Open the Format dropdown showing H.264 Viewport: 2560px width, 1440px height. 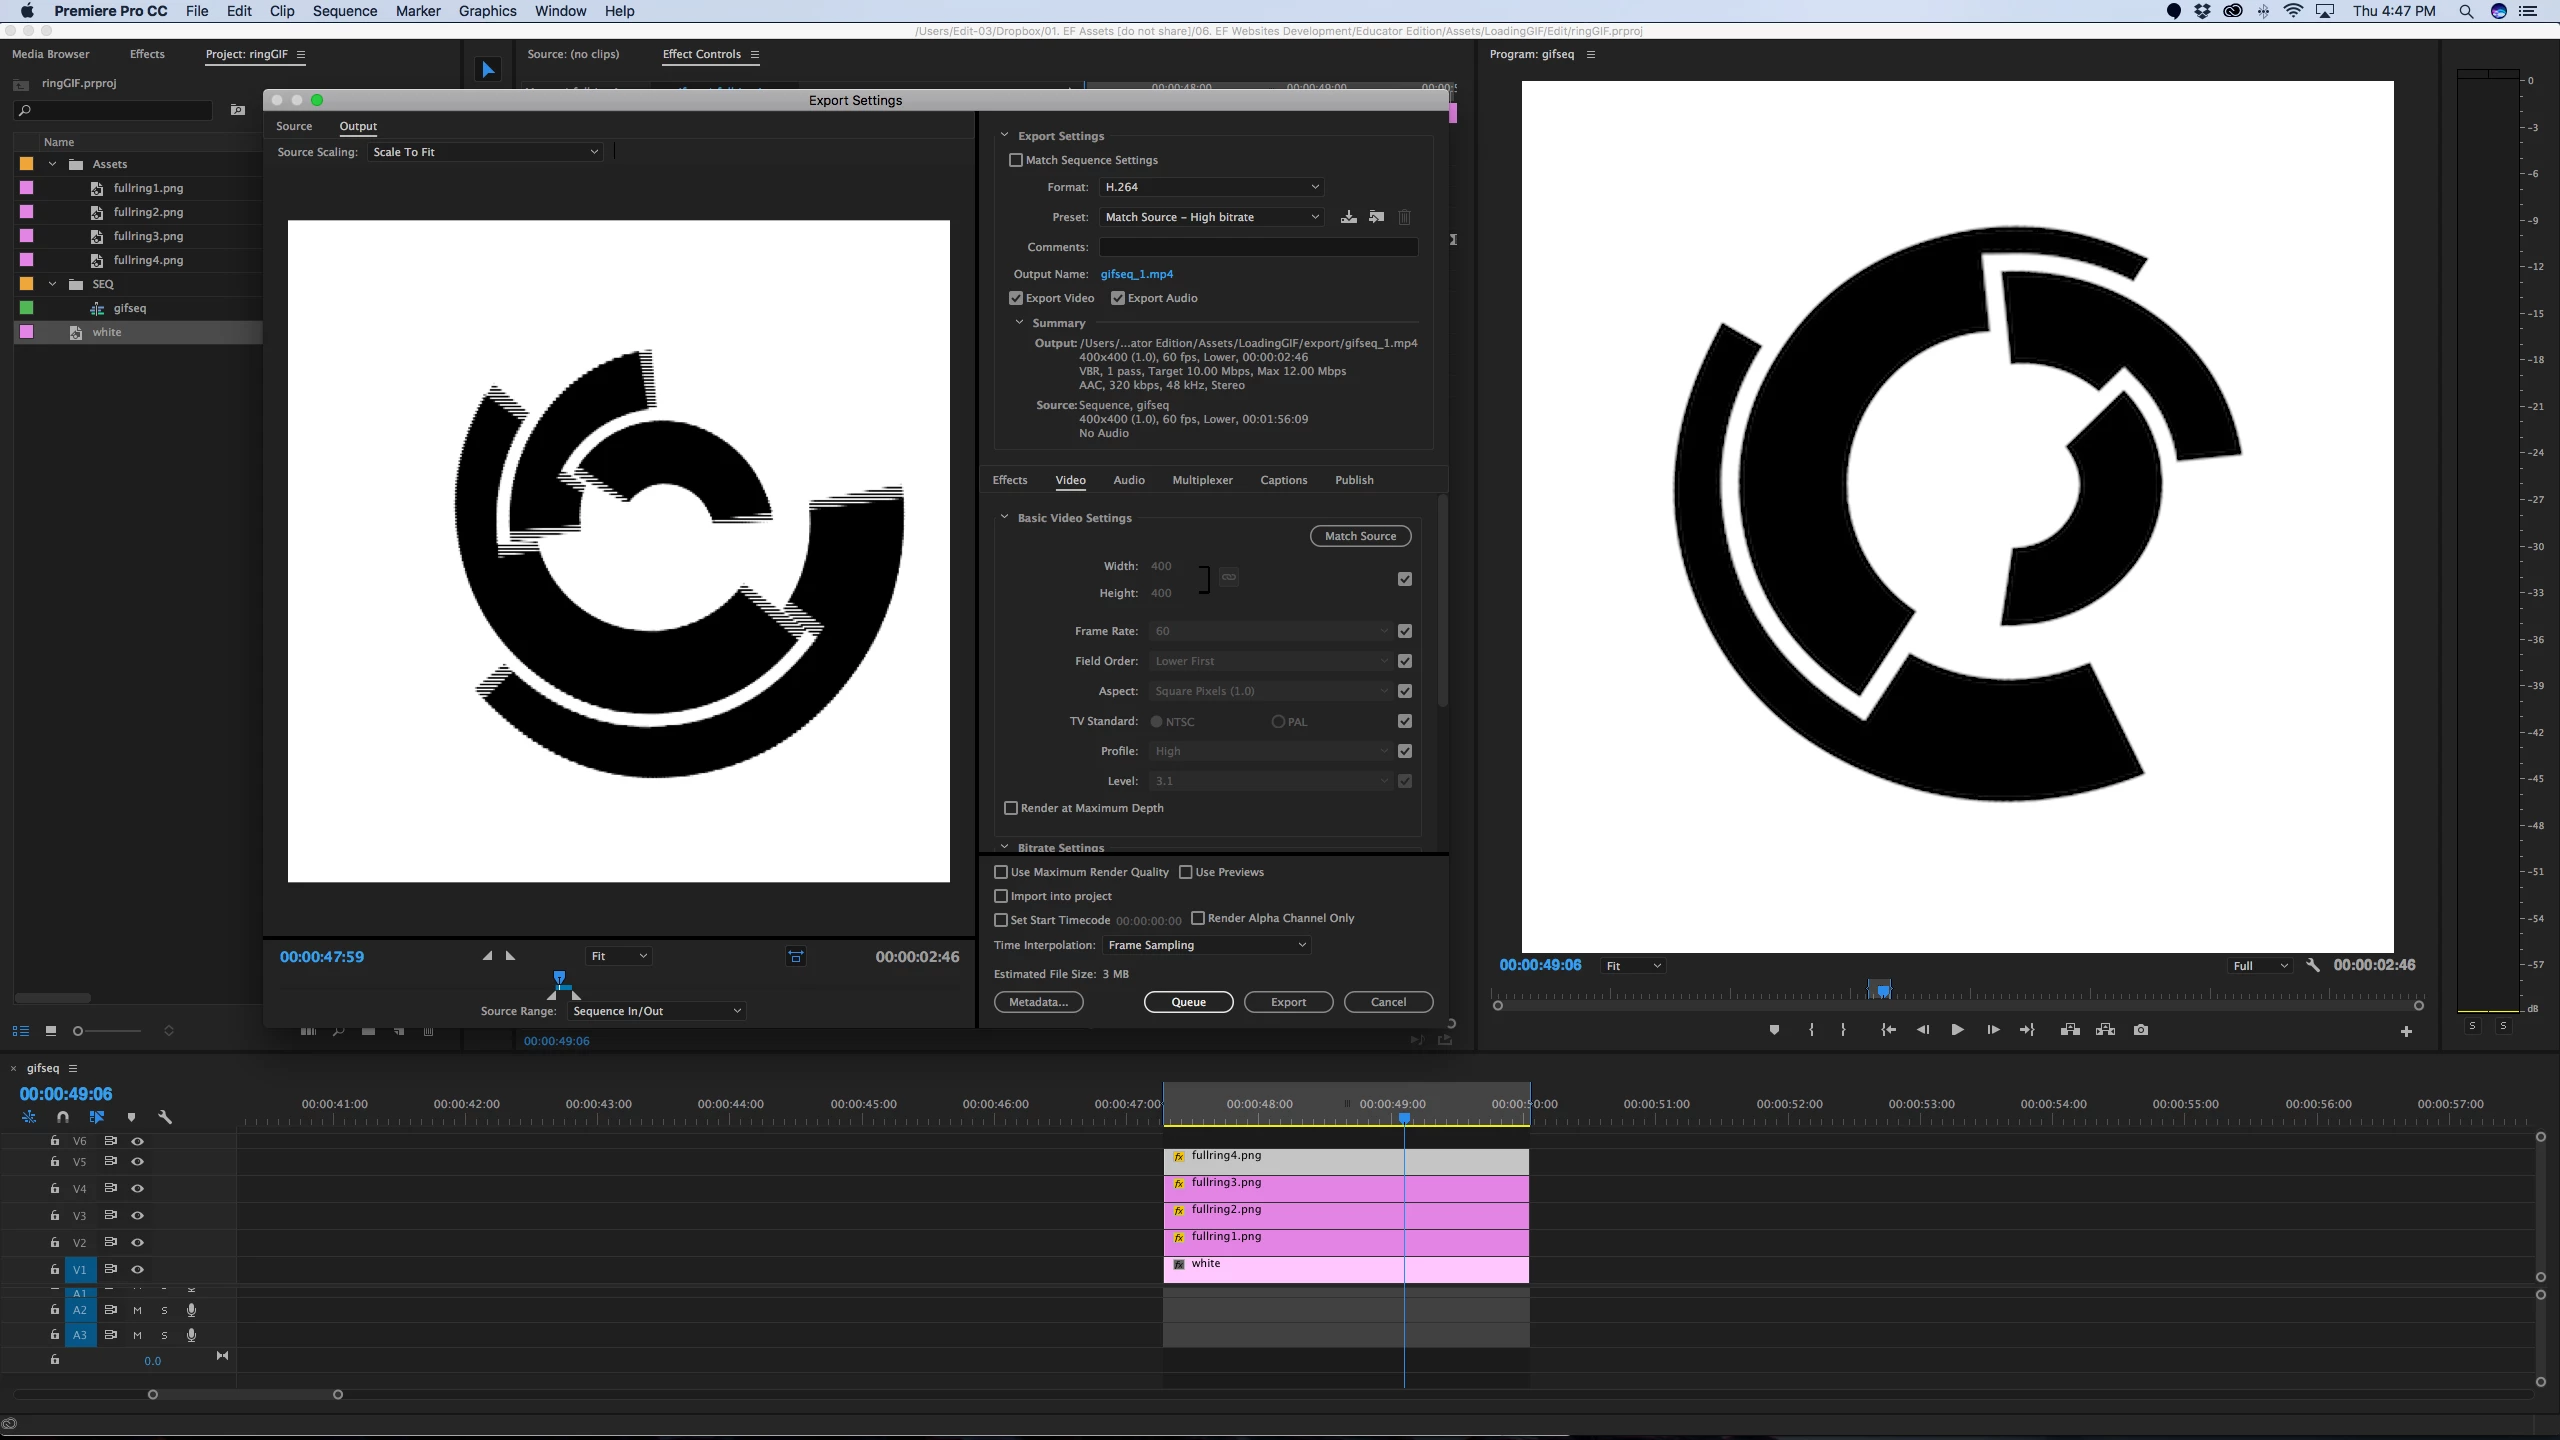click(x=1211, y=187)
